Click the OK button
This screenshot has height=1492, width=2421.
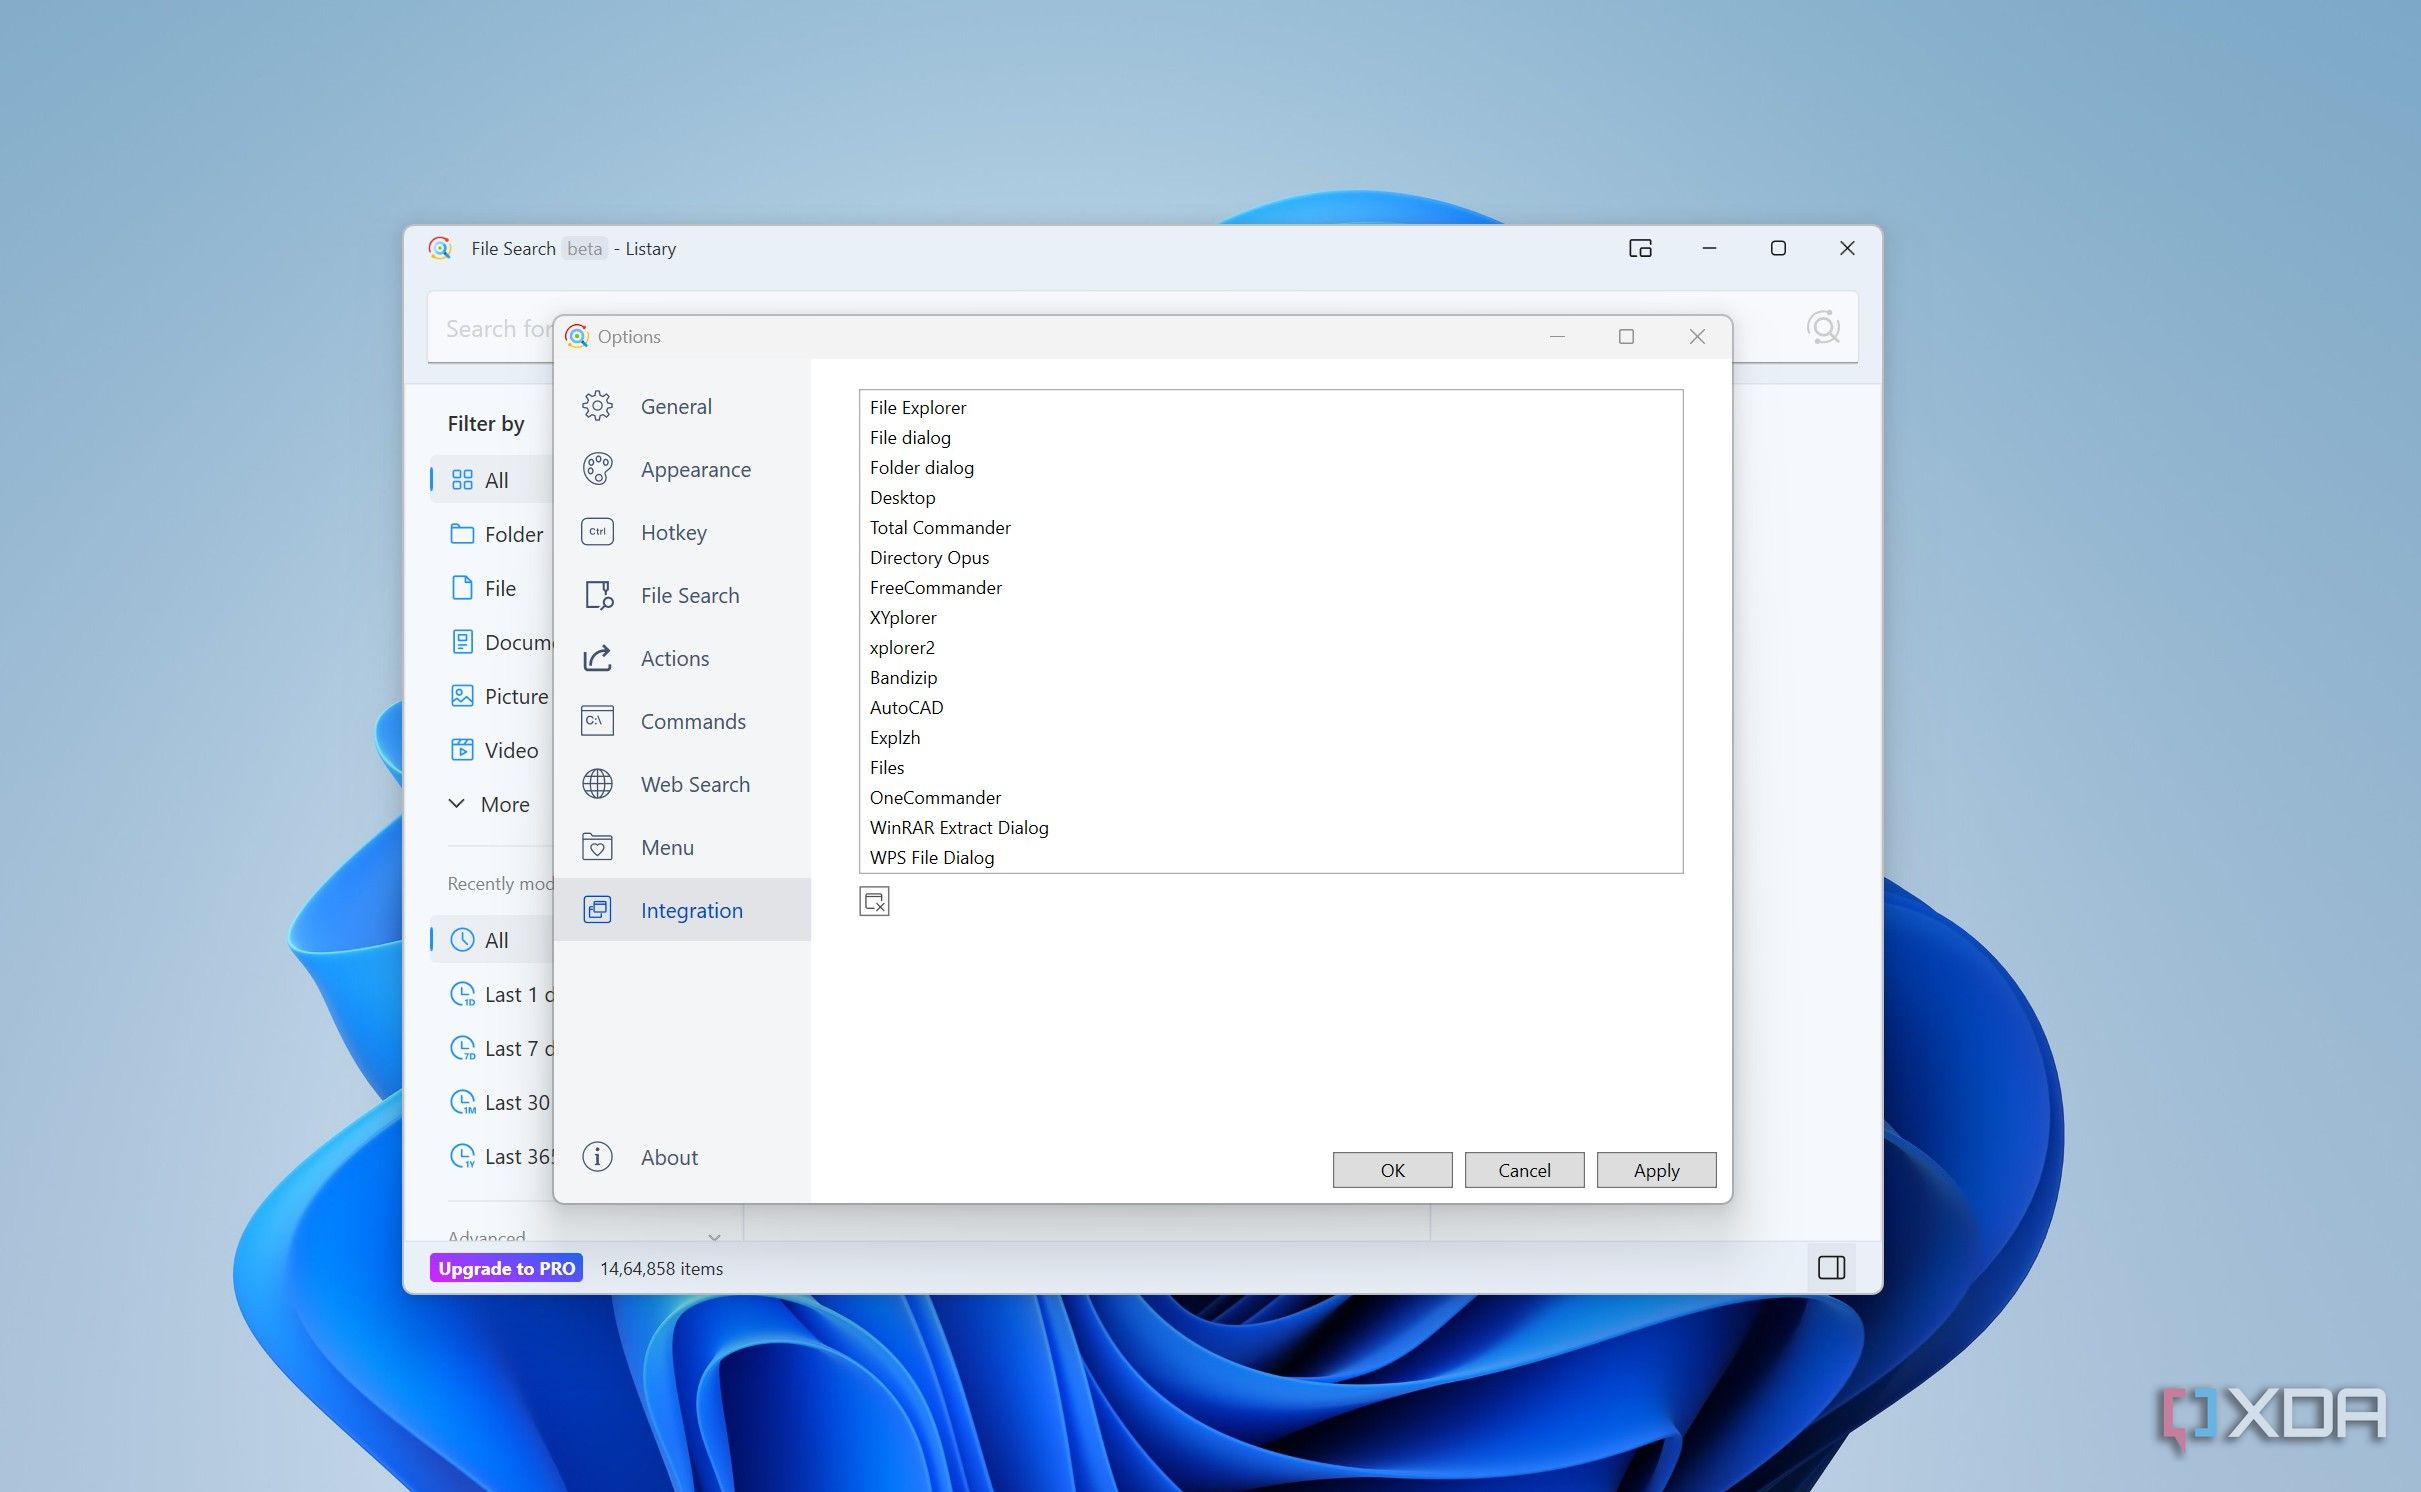[x=1392, y=1170]
